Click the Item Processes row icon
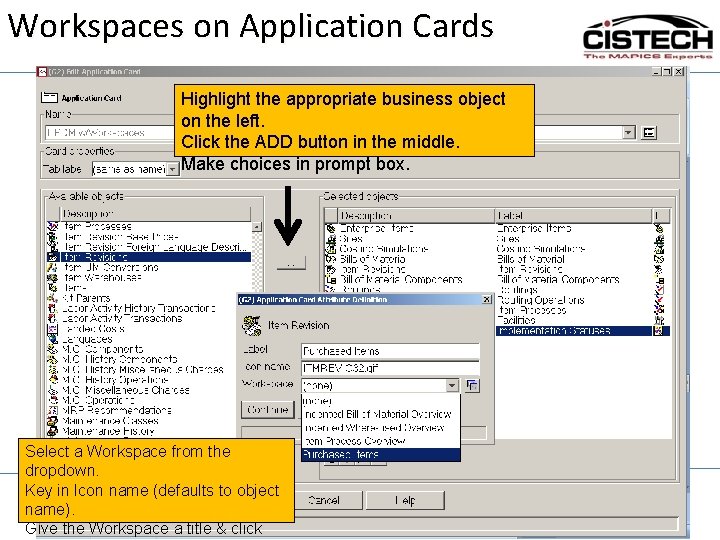 (x=53, y=226)
